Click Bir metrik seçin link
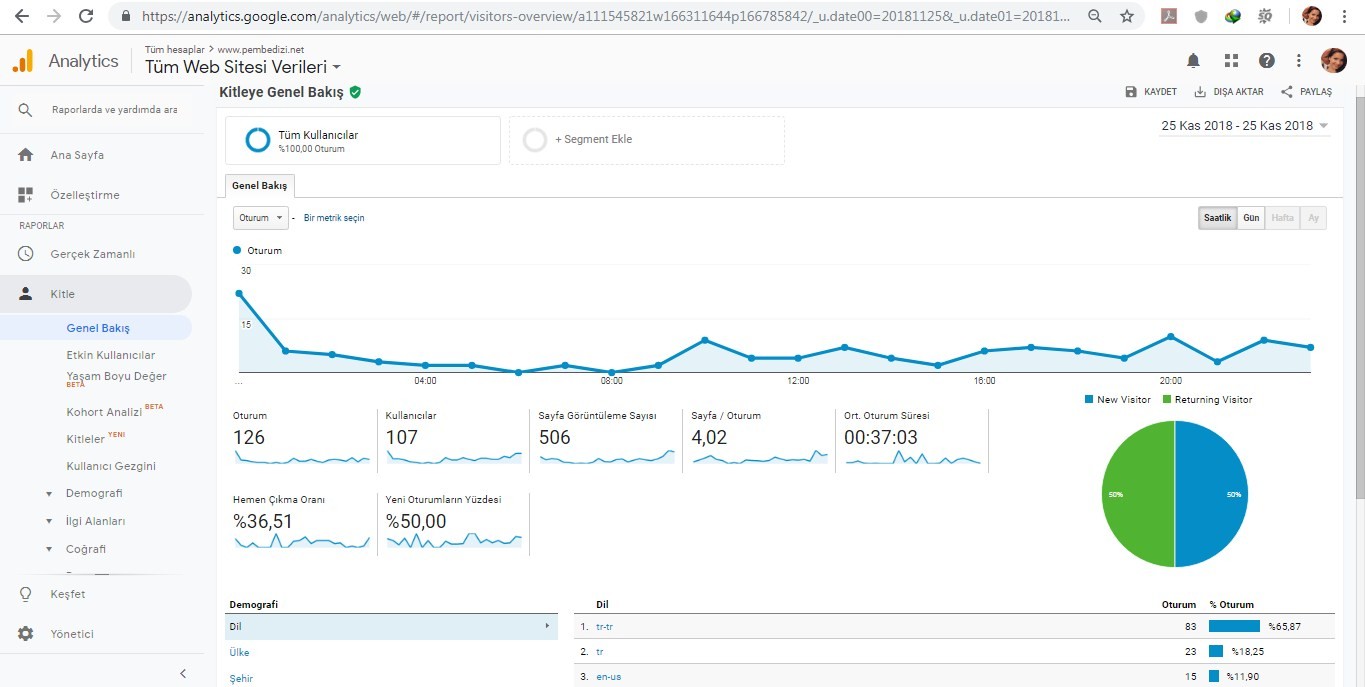This screenshot has width=1365, height=687. pos(334,218)
